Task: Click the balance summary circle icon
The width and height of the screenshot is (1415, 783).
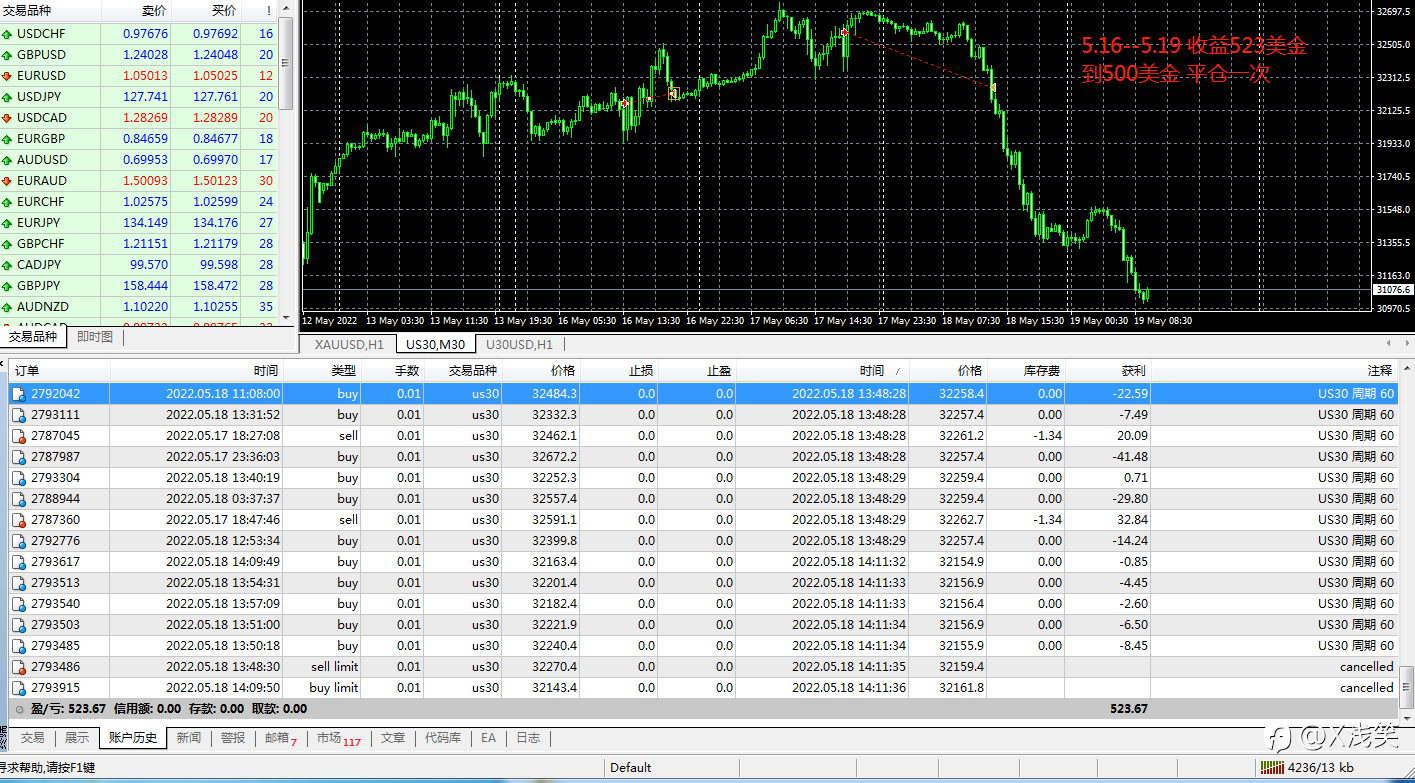Action: (x=19, y=709)
